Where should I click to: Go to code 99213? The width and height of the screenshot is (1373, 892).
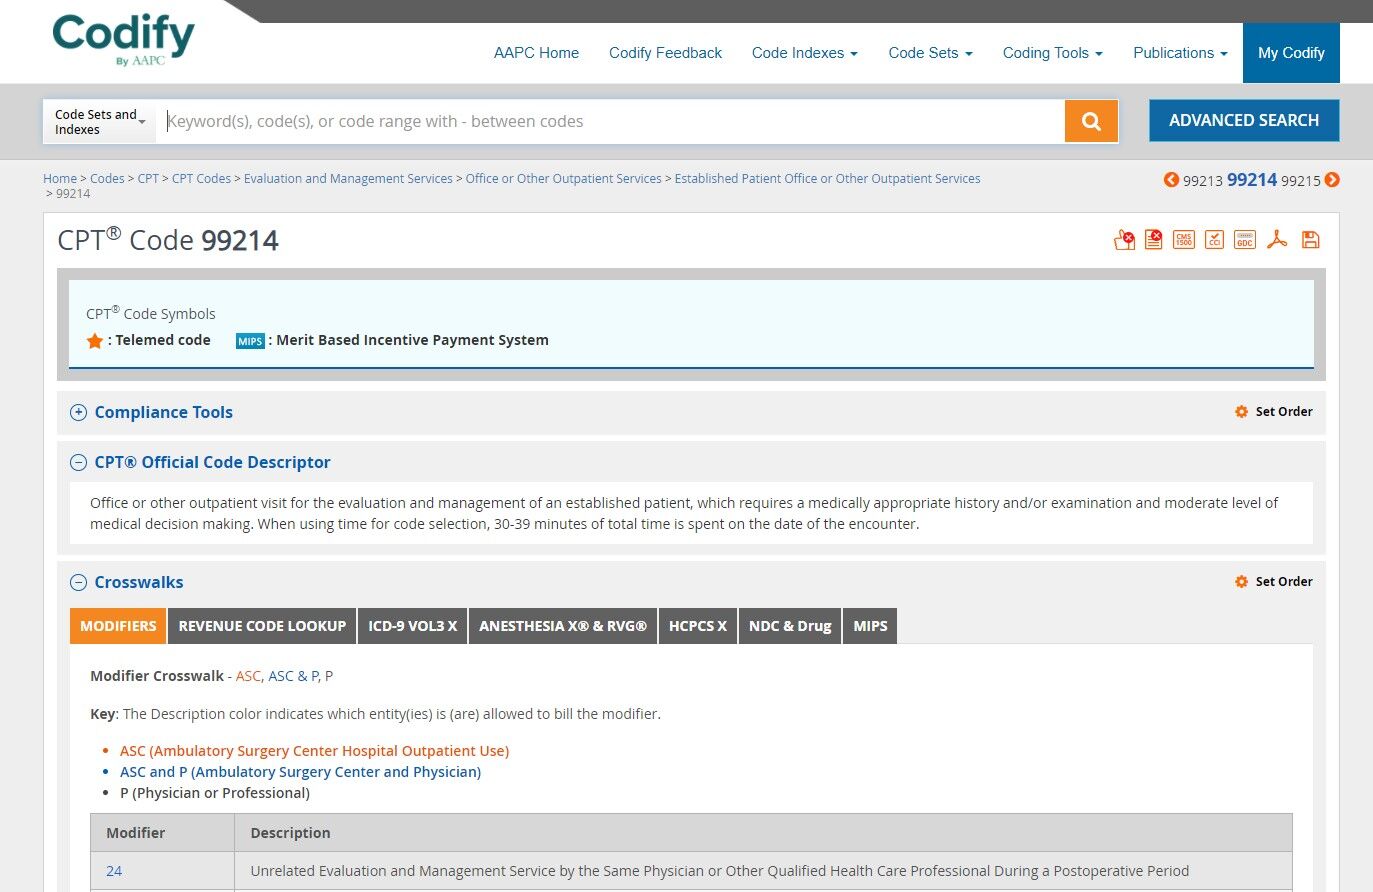(x=1203, y=181)
